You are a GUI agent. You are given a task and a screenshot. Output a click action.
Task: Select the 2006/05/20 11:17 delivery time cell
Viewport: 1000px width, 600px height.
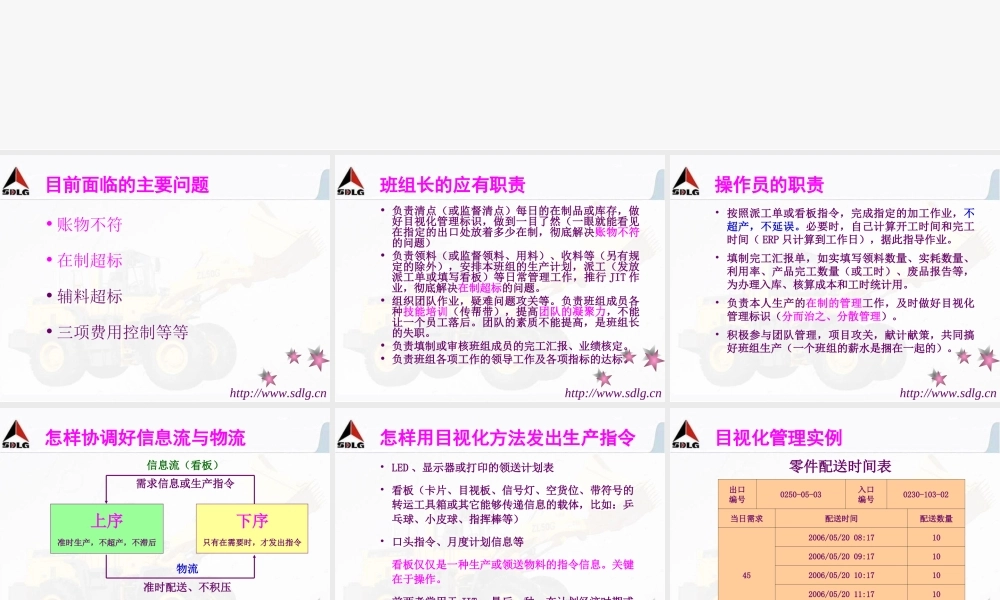pos(841,593)
